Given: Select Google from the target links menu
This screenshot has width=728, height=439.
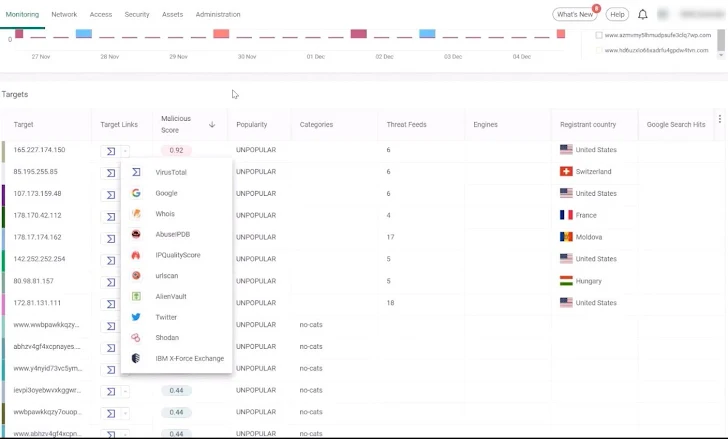Looking at the screenshot, I should click(x=166, y=193).
